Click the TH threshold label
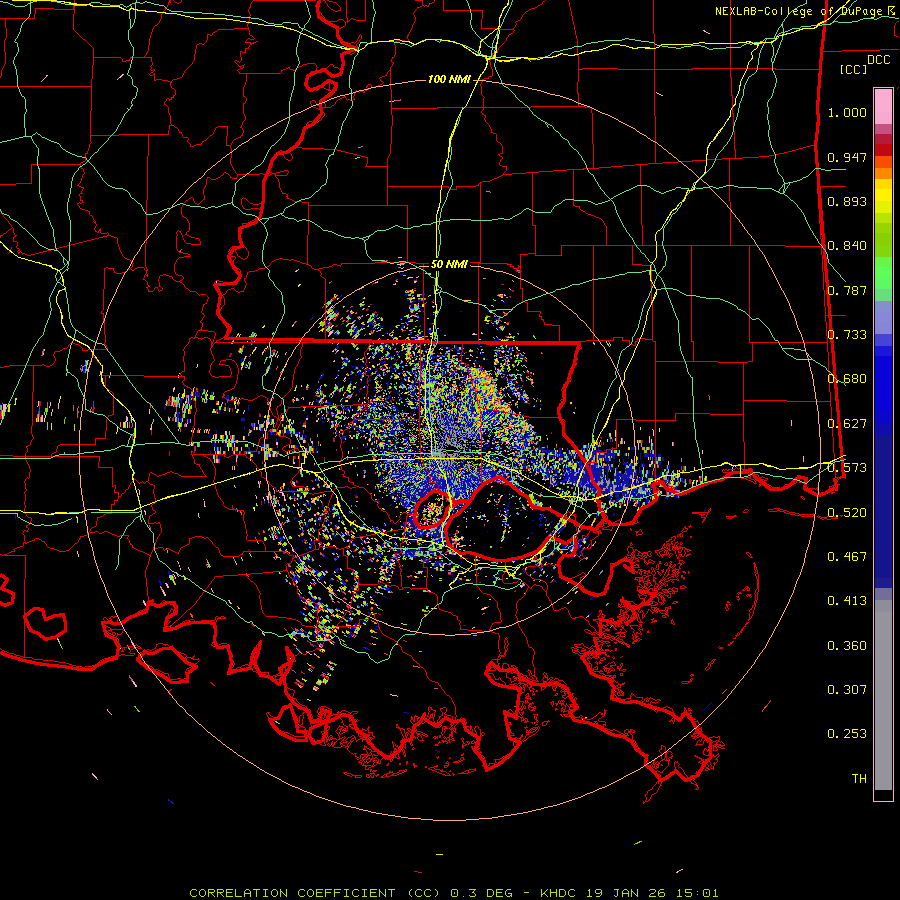Viewport: 900px width, 900px height. [x=859, y=779]
